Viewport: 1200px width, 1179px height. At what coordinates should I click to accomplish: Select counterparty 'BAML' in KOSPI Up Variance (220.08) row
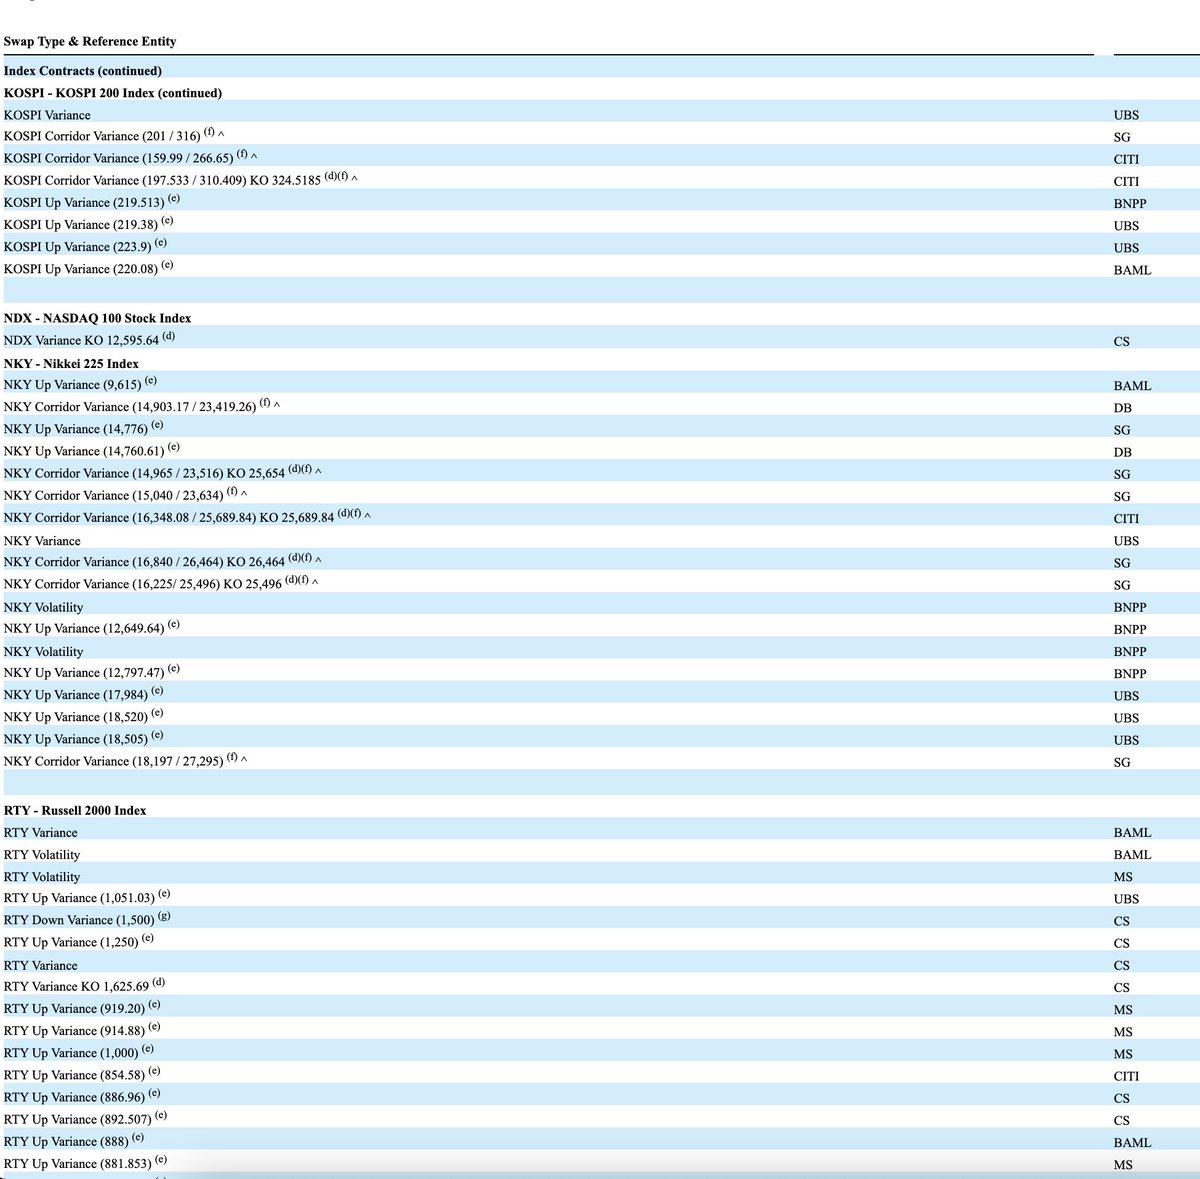pyautogui.click(x=1132, y=270)
